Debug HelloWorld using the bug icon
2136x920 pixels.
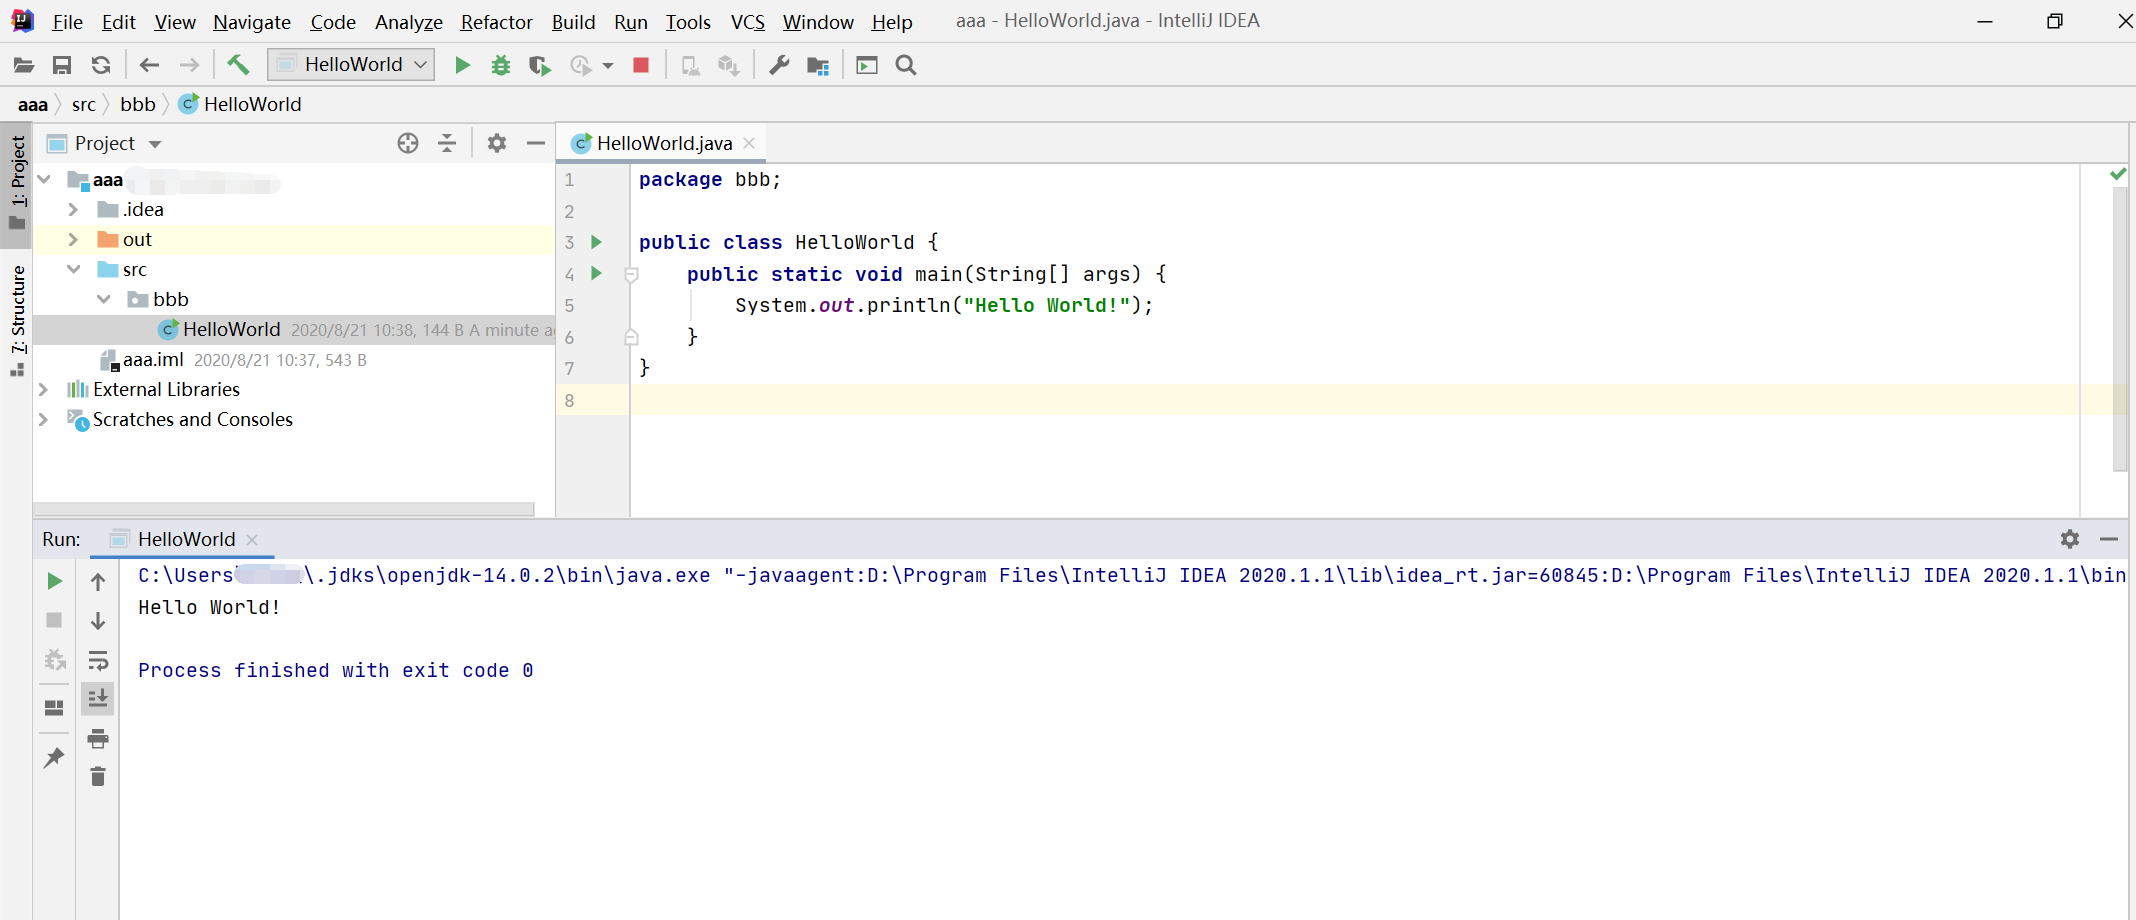click(x=501, y=65)
